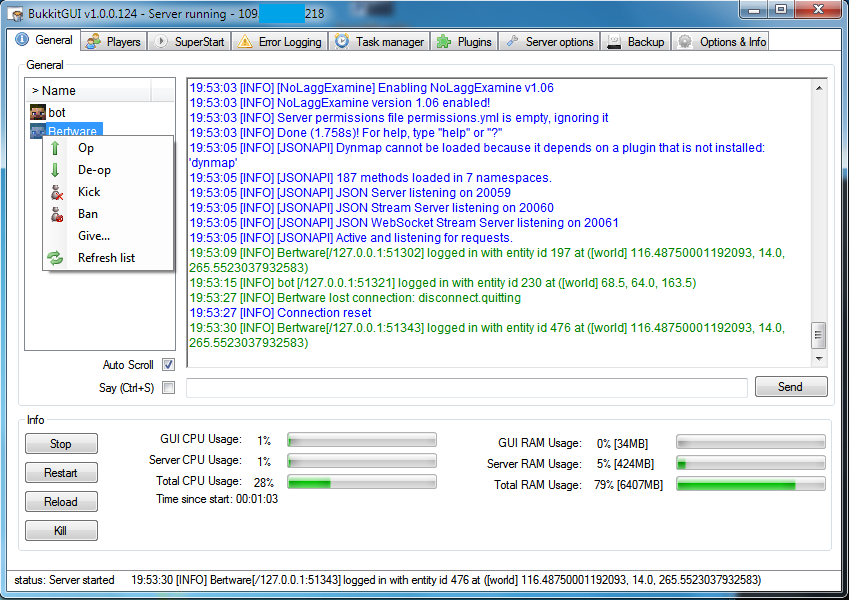This screenshot has width=849, height=600.
Task: Open the Options & Info tab
Action: (x=721, y=42)
